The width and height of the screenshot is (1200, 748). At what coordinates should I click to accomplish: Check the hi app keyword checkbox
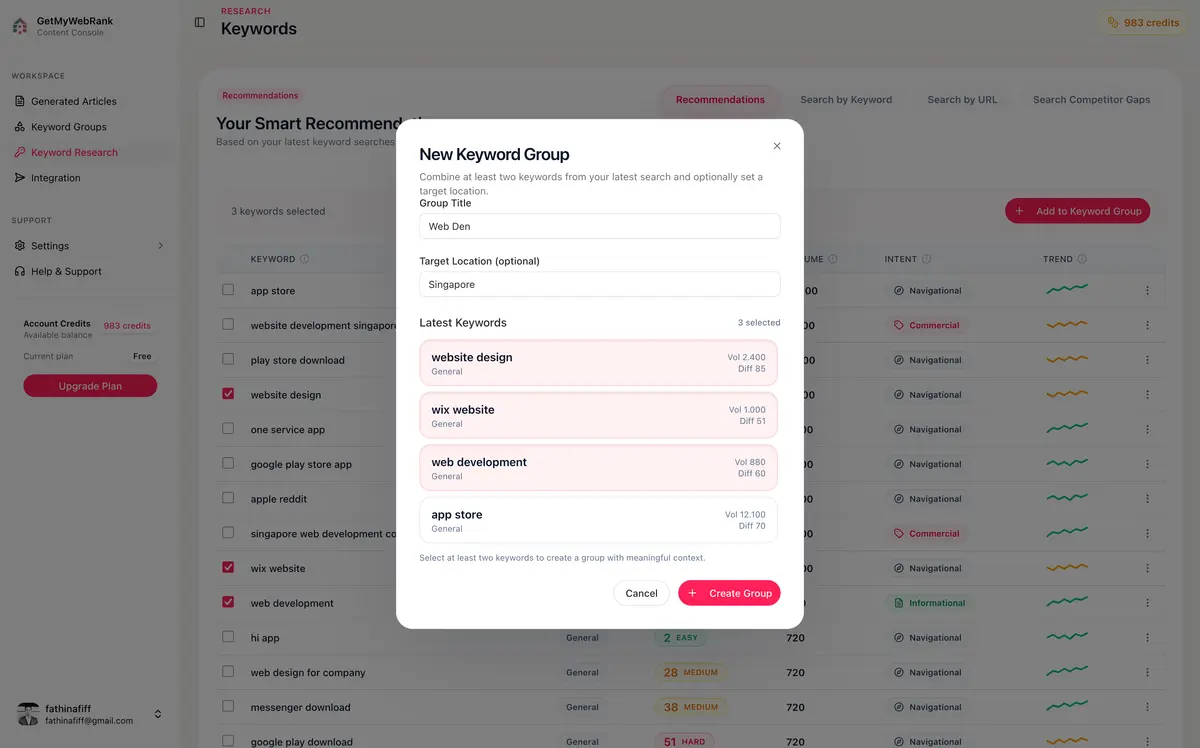point(227,637)
